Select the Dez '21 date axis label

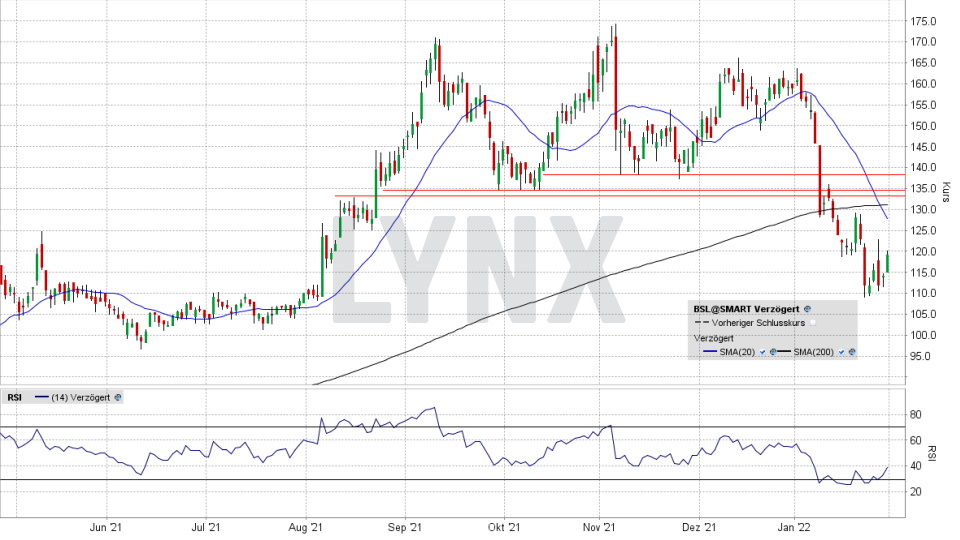click(699, 527)
